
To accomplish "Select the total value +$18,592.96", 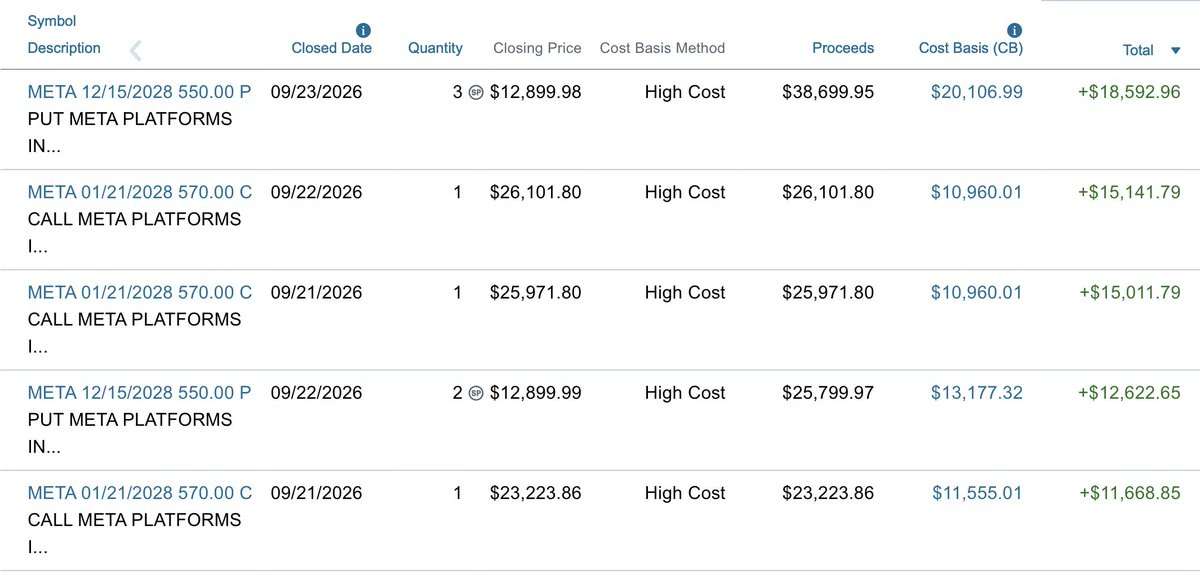I will pos(1129,92).
